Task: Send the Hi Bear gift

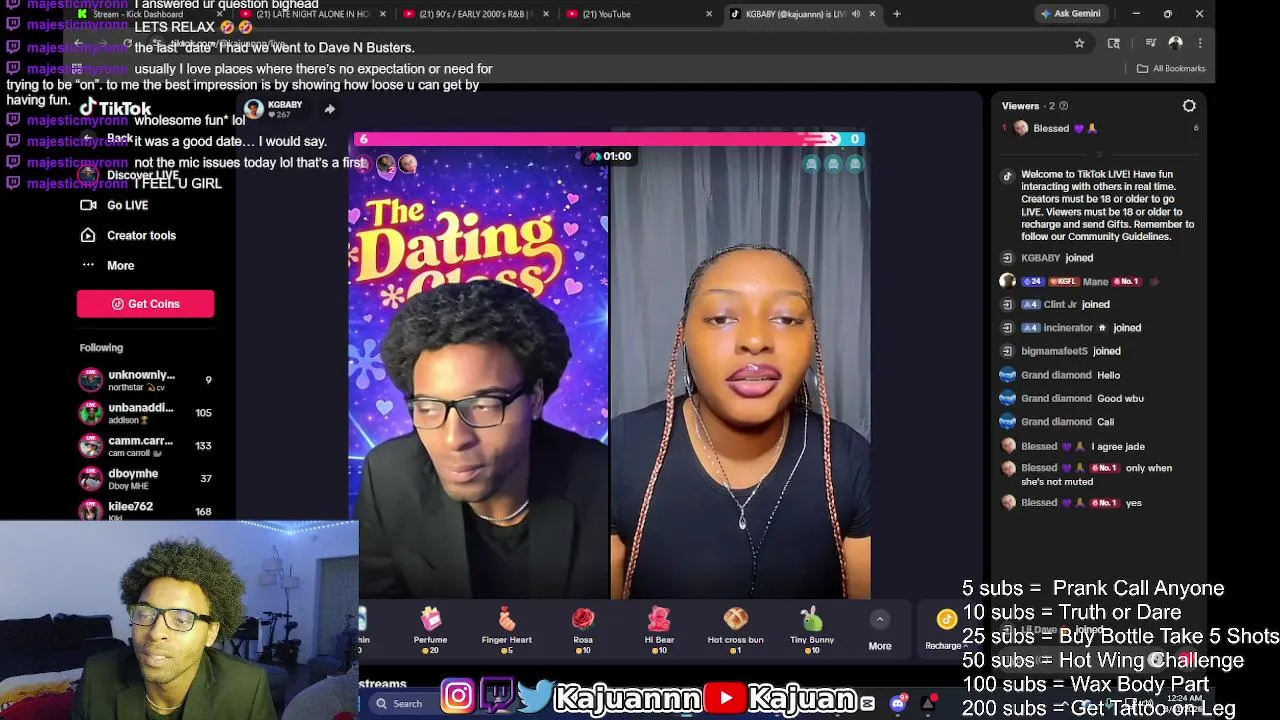Action: 659,629
